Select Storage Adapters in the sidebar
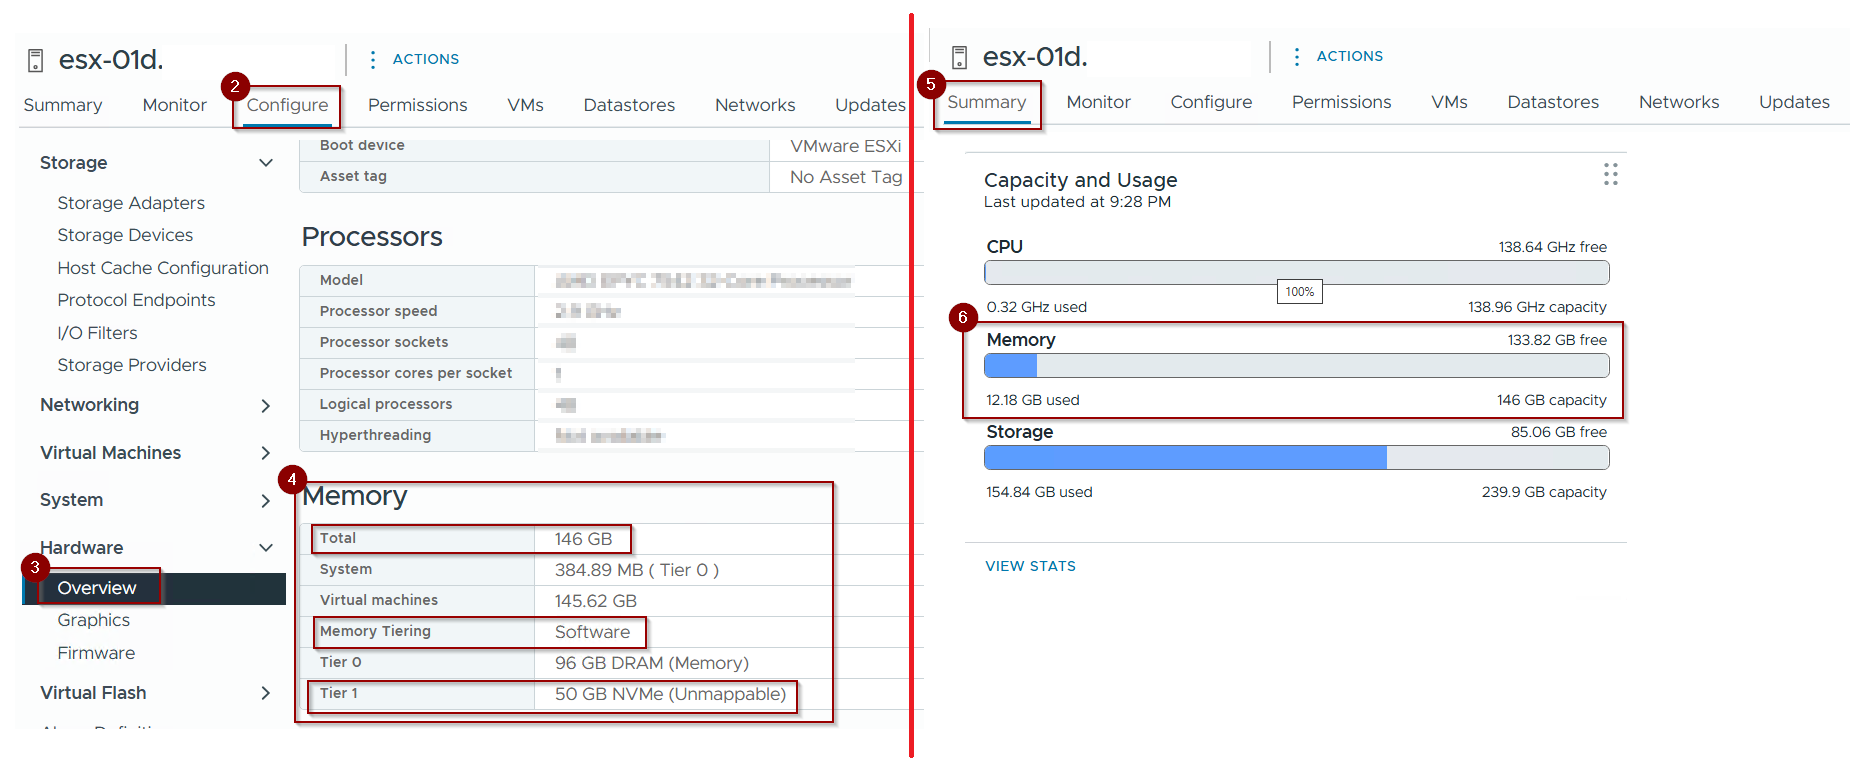Viewport: 1850px width, 759px height. pos(131,203)
